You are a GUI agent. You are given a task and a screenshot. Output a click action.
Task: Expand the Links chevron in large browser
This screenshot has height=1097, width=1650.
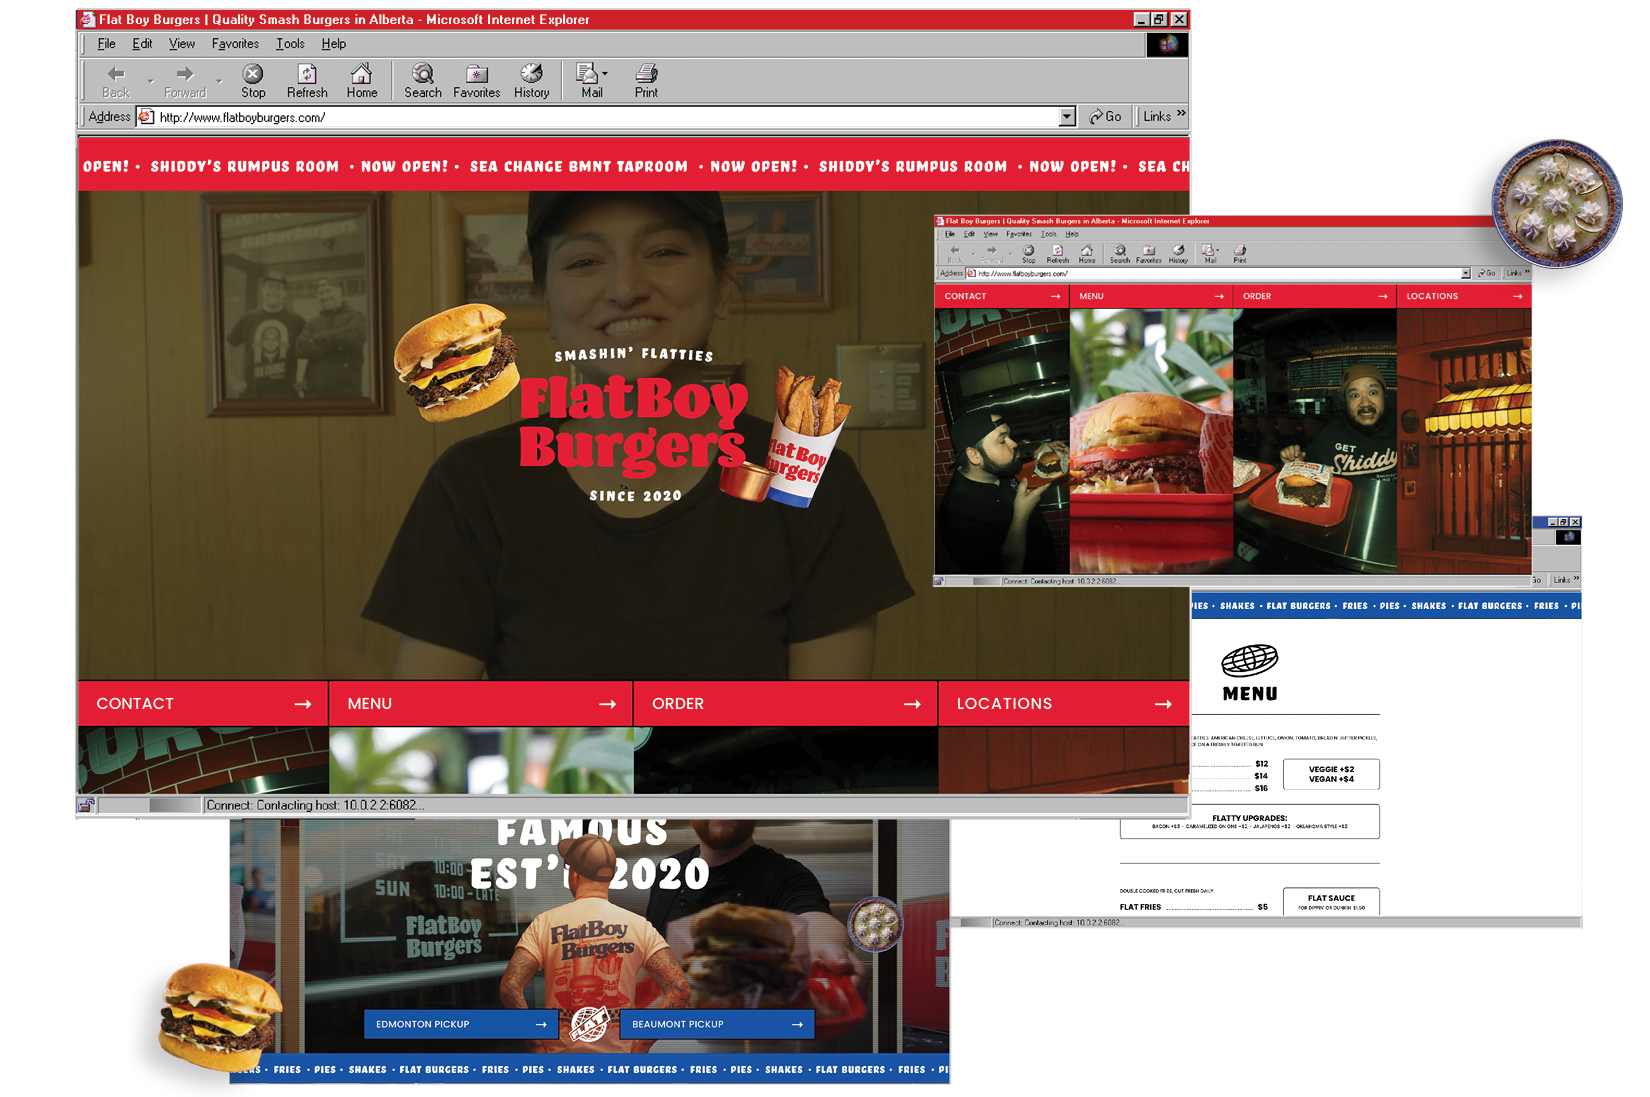point(1181,114)
